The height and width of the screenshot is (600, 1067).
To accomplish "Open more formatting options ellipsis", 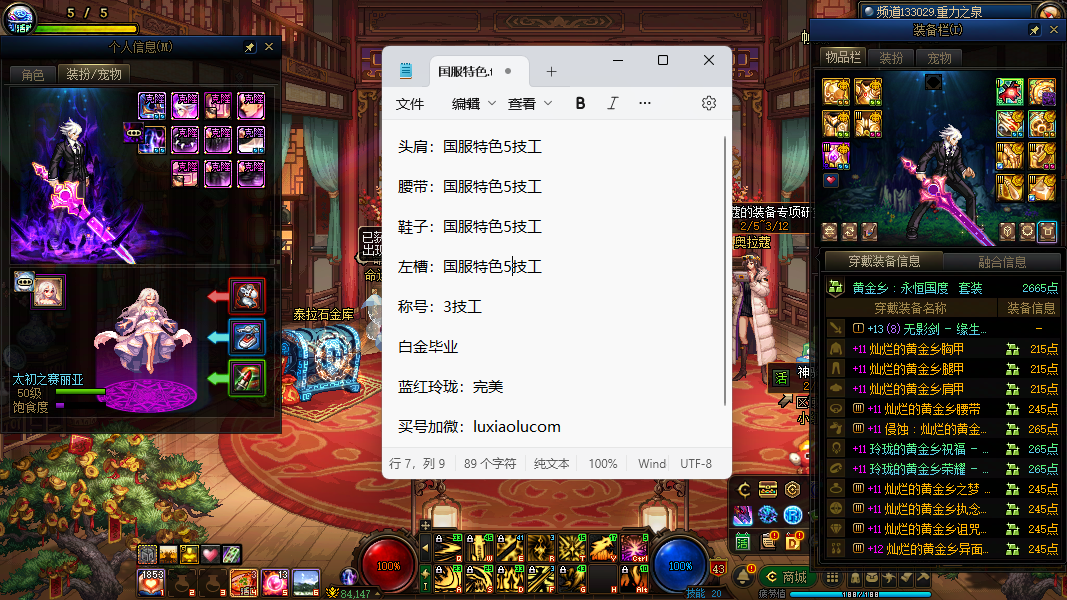I will (x=645, y=103).
